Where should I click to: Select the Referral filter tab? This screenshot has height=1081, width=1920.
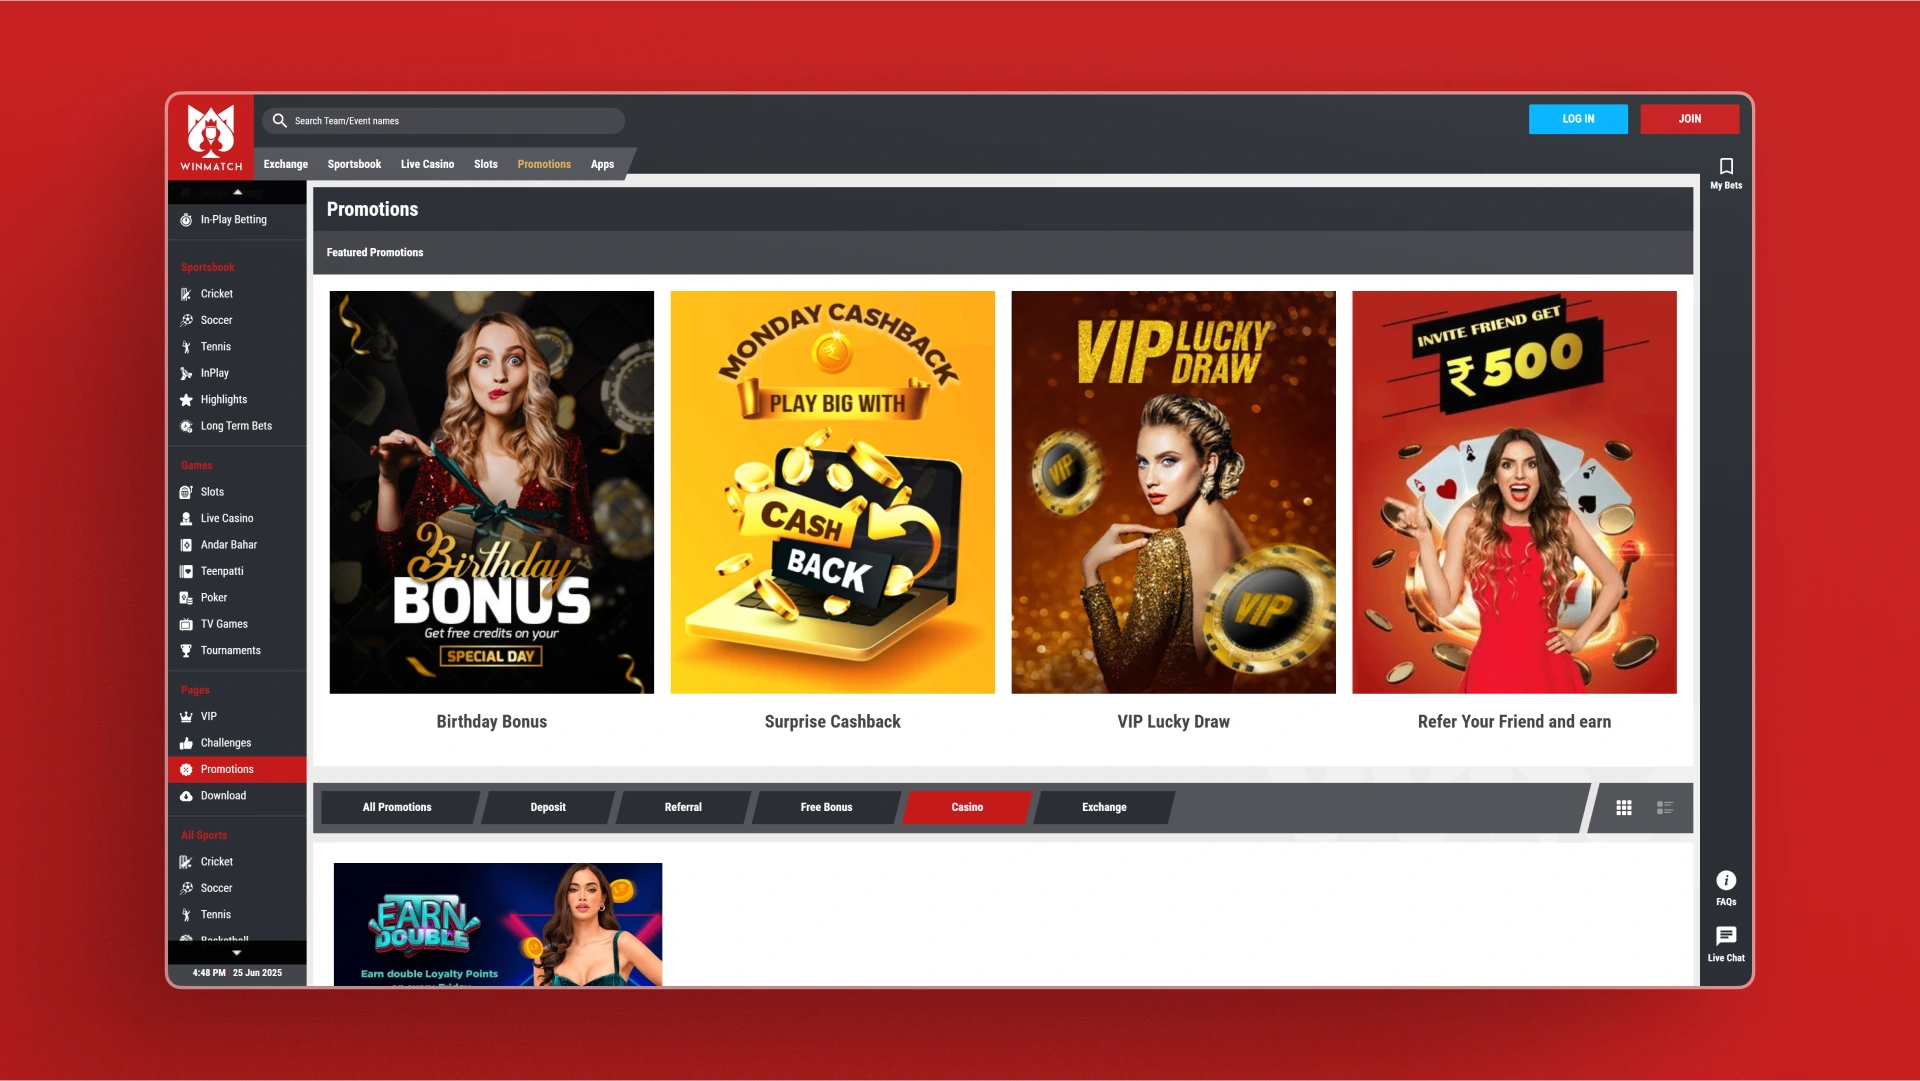pos(683,808)
